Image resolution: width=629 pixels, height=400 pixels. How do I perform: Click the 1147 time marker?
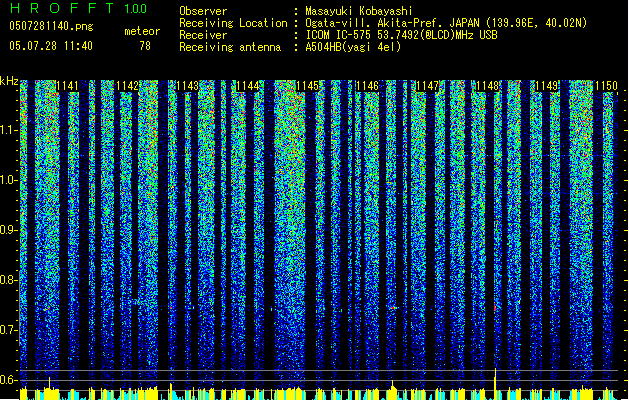(427, 86)
